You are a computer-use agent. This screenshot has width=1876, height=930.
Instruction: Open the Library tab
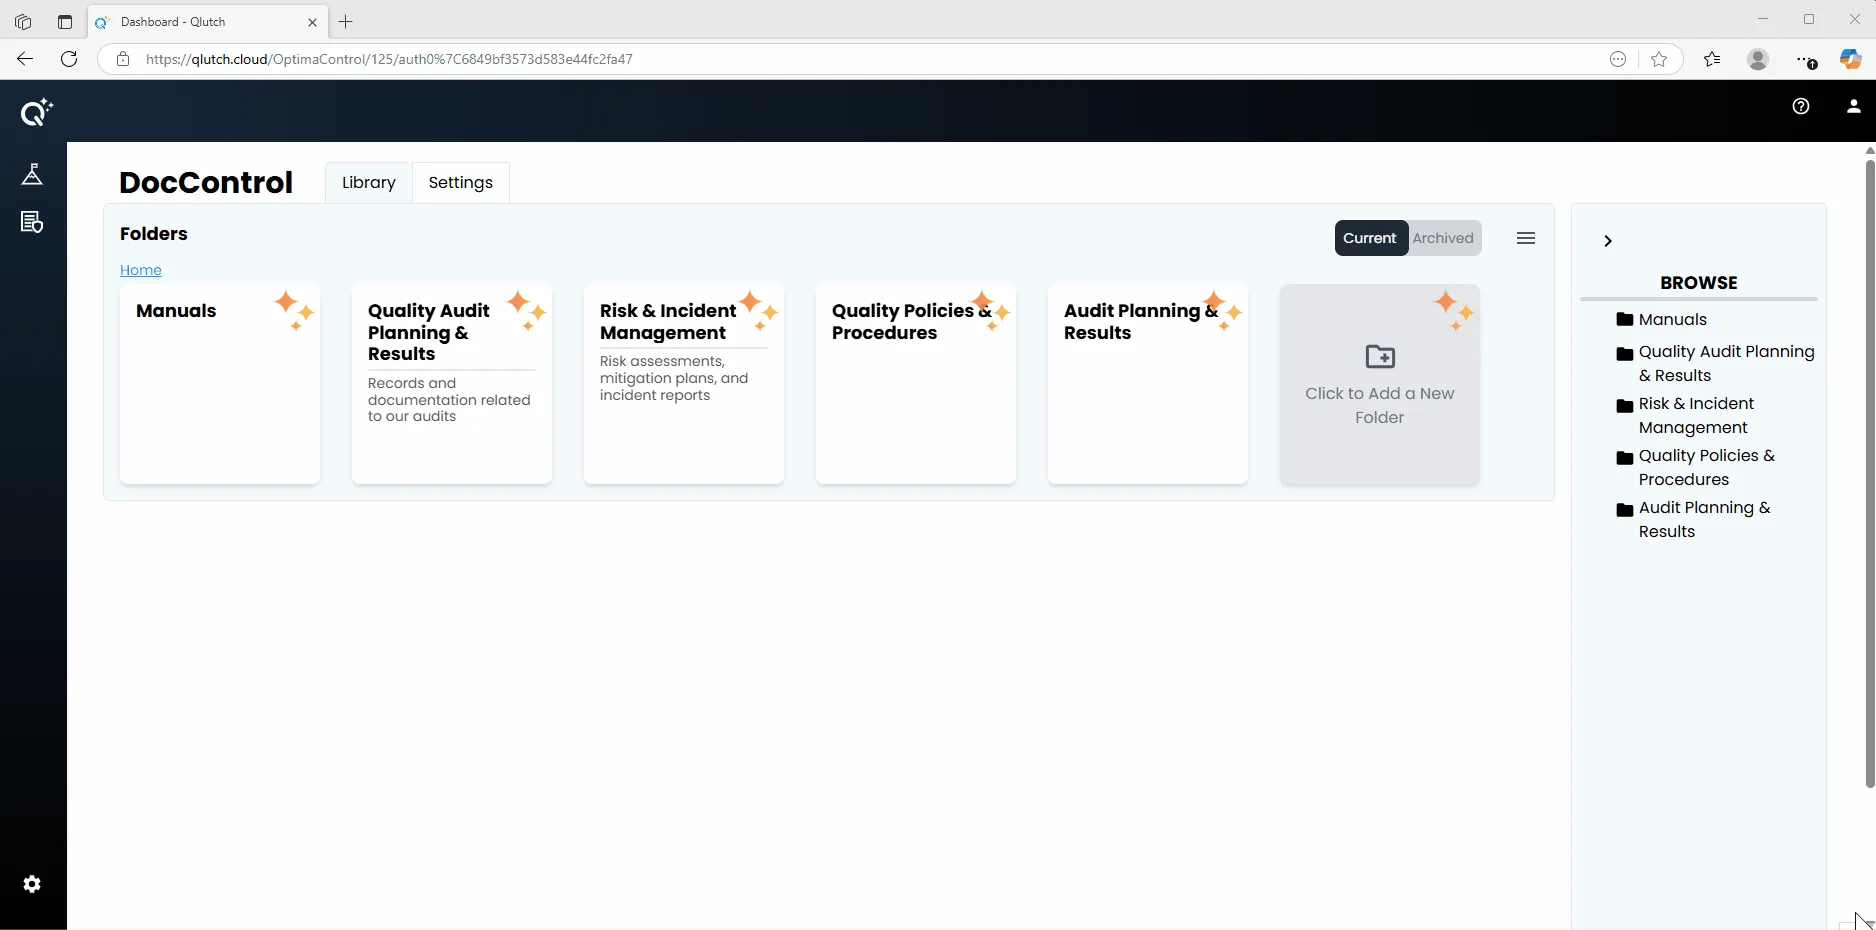tap(369, 183)
